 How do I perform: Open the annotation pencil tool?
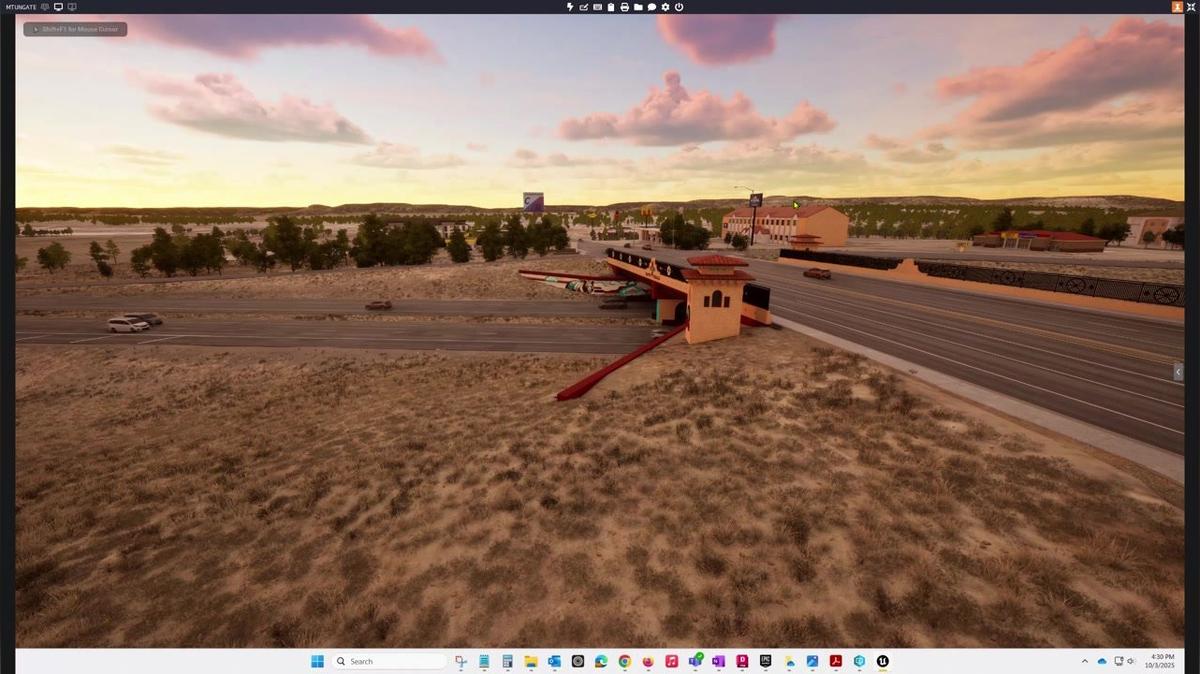[584, 7]
